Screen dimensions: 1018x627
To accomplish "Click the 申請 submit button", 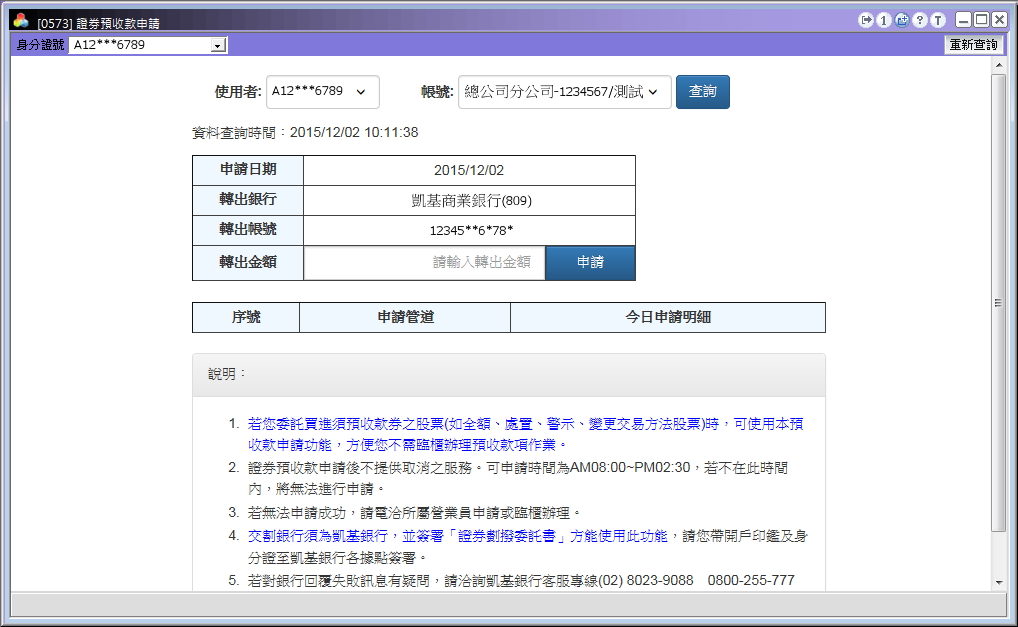I will (590, 263).
